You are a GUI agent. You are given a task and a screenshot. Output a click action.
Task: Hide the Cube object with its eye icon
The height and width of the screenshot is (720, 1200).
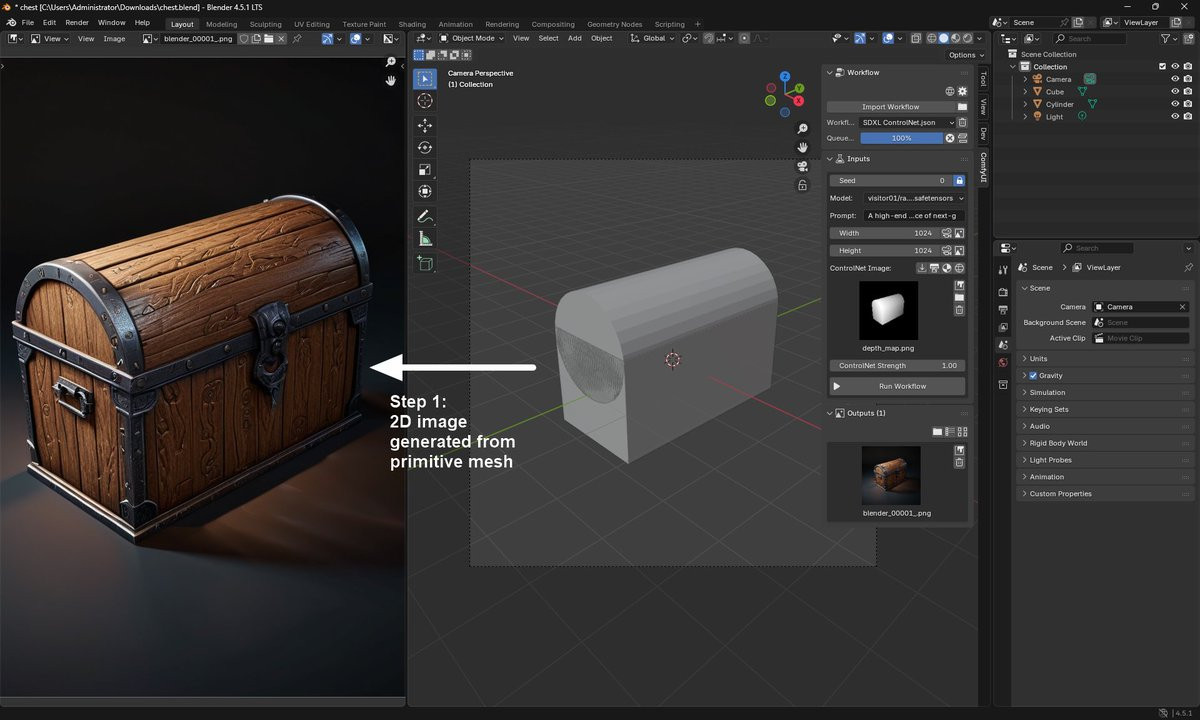pyautogui.click(x=1175, y=92)
